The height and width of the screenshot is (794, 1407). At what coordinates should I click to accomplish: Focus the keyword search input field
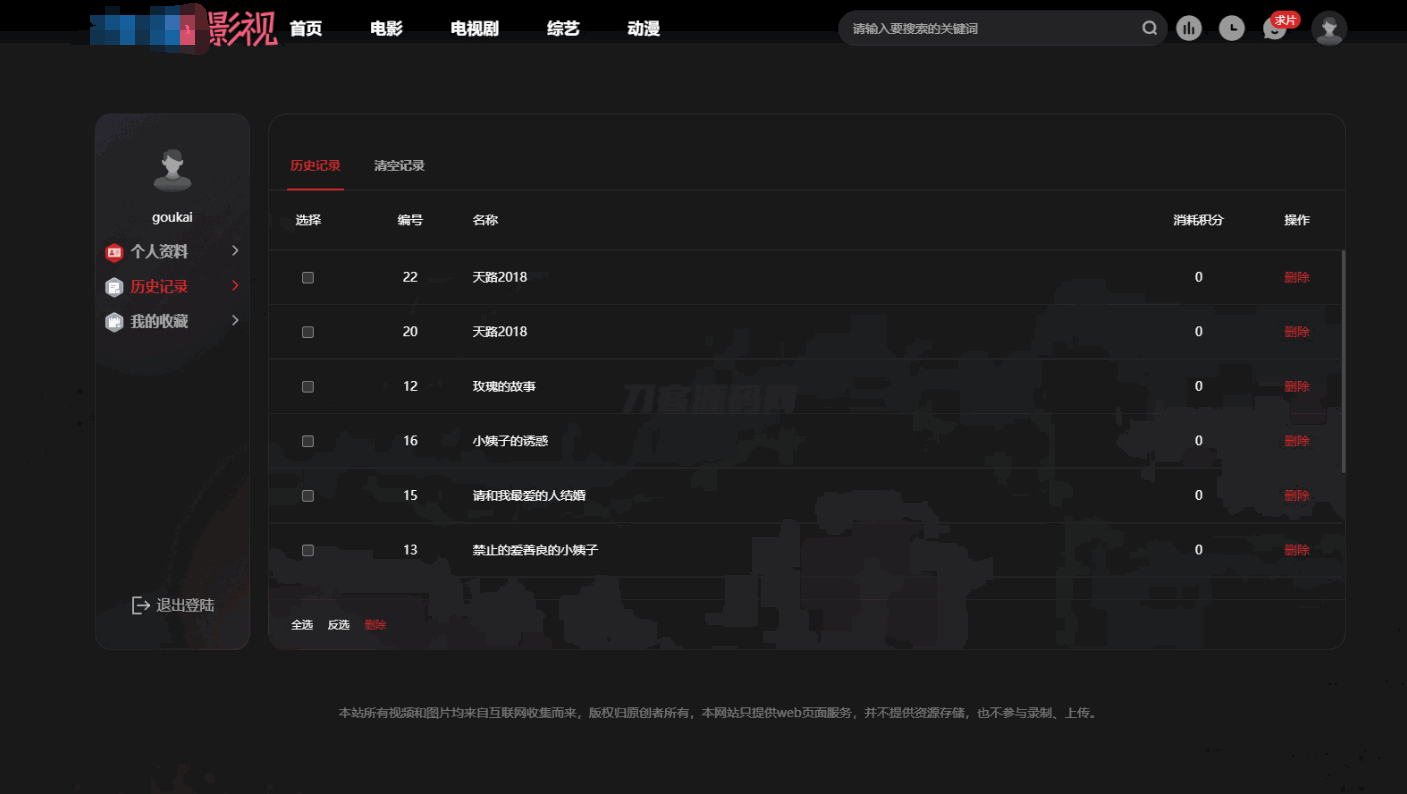tap(990, 29)
